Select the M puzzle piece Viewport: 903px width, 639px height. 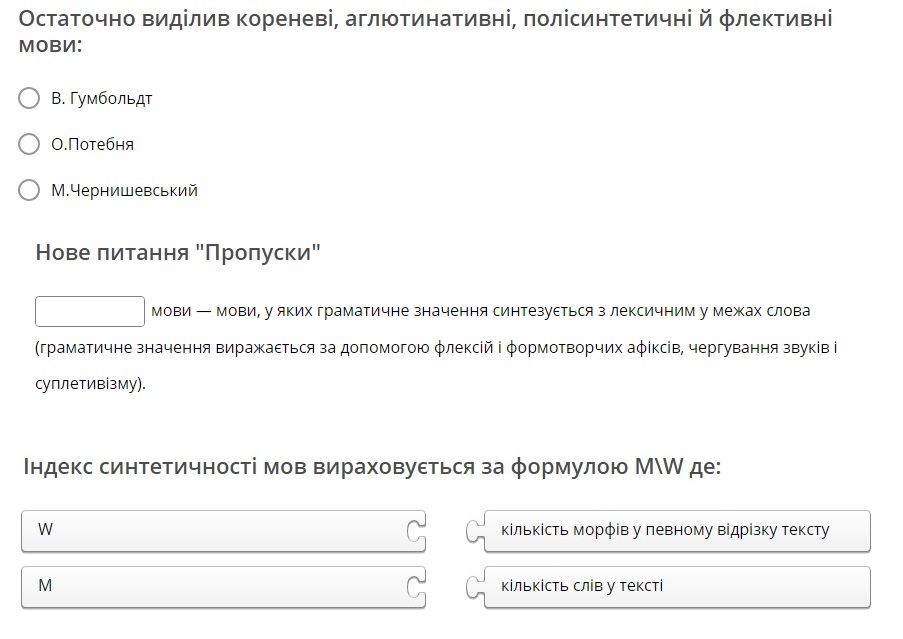pyautogui.click(x=223, y=587)
